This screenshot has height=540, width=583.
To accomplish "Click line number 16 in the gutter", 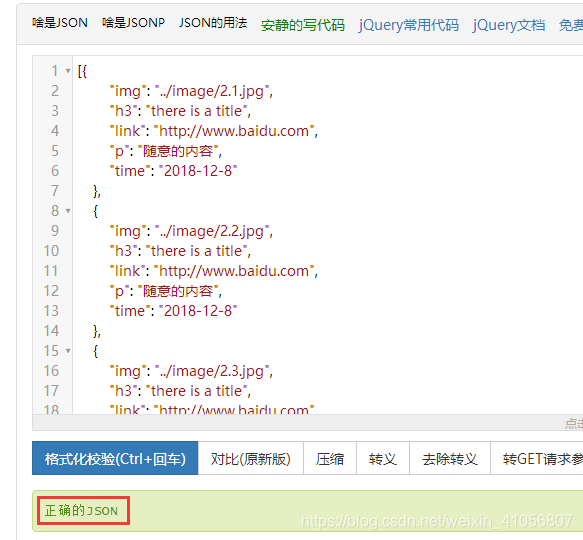I will pos(51,371).
